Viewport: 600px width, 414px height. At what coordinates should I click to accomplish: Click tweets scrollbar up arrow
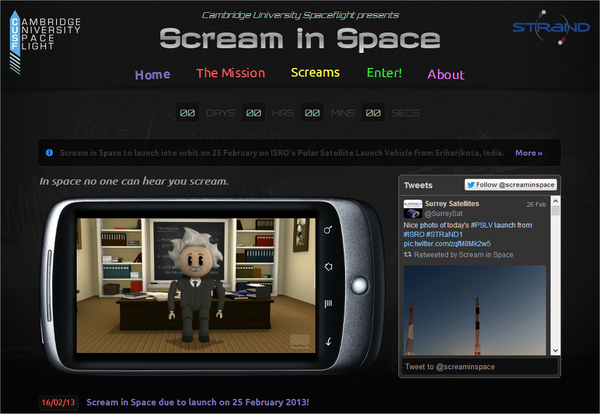pos(555,200)
